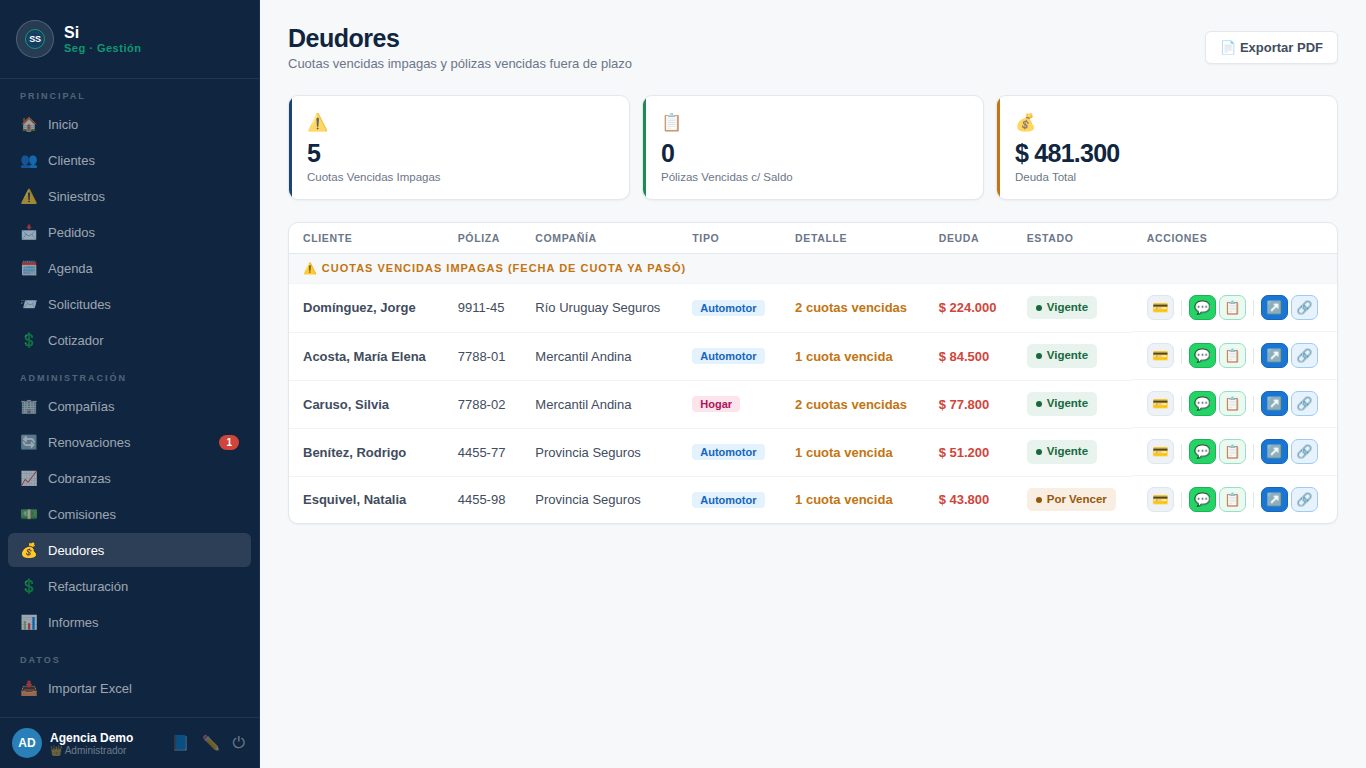Open Siniestros from the sidebar

(x=129, y=197)
